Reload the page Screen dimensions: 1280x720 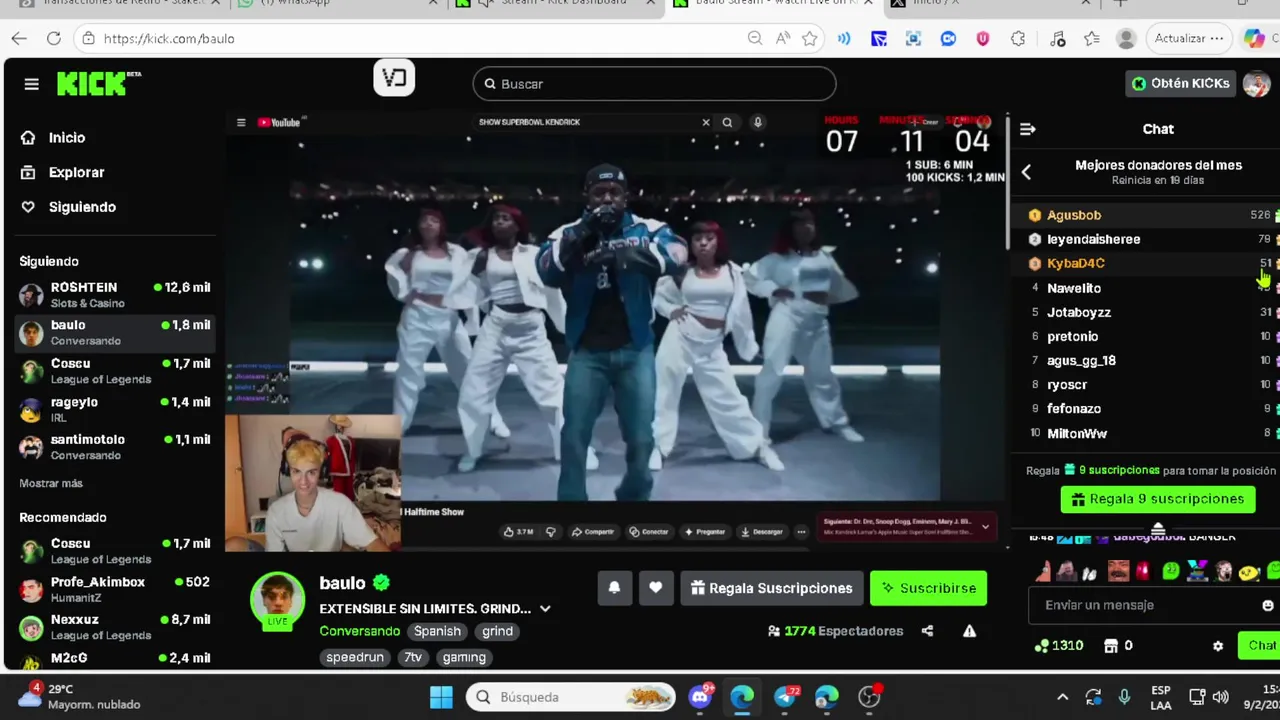[x=54, y=38]
